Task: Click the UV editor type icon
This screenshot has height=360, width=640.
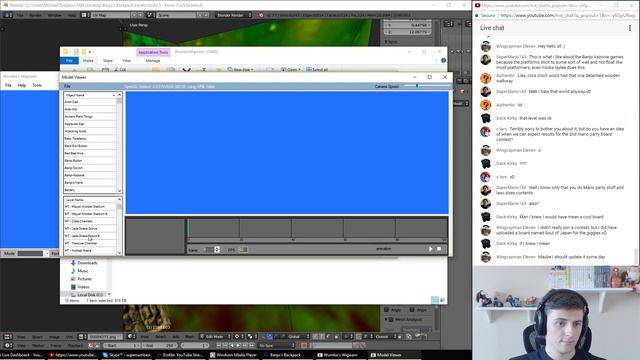Action: [8, 337]
